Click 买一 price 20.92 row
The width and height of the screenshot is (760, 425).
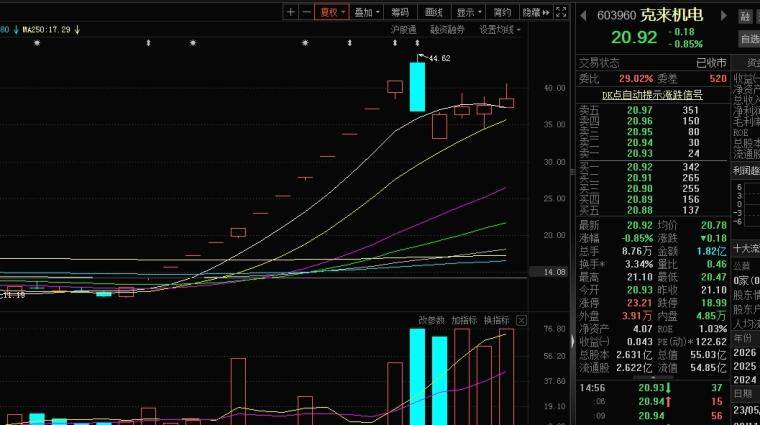point(652,167)
